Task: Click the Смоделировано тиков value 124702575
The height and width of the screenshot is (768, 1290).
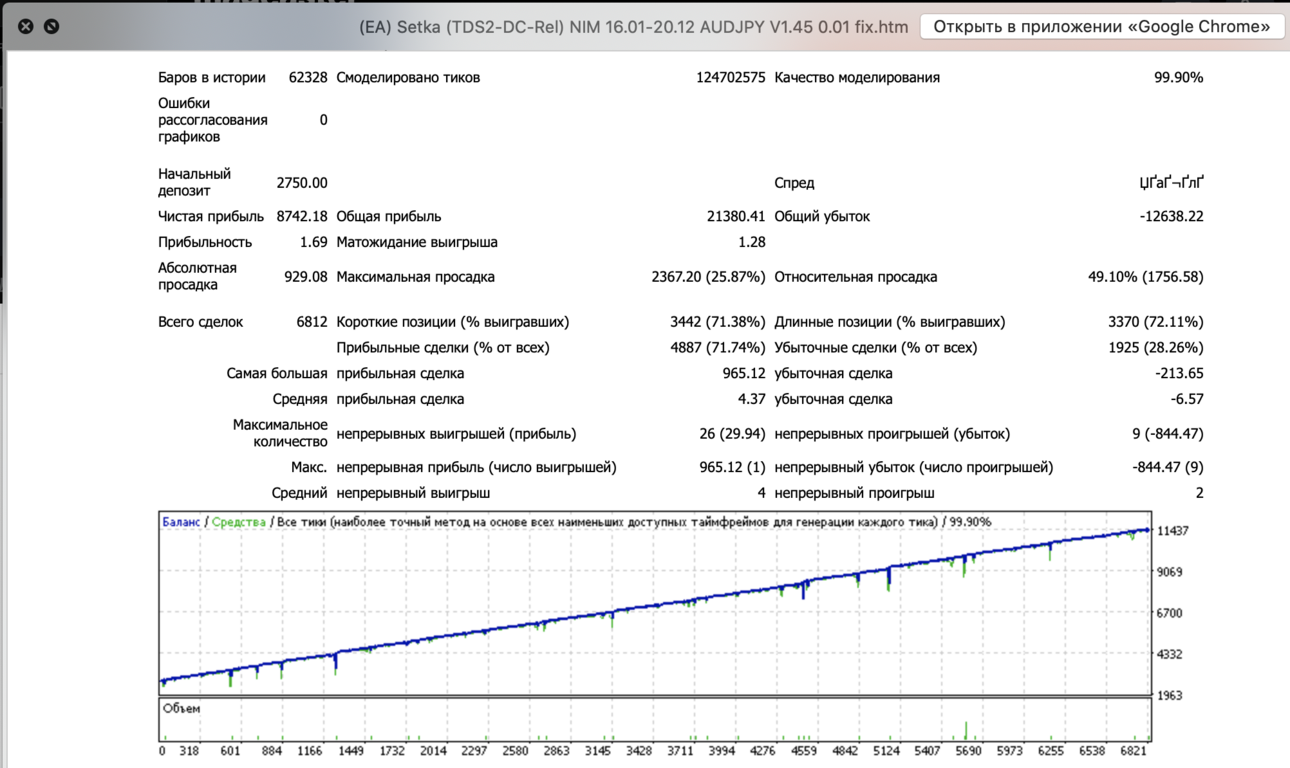Action: tap(730, 77)
